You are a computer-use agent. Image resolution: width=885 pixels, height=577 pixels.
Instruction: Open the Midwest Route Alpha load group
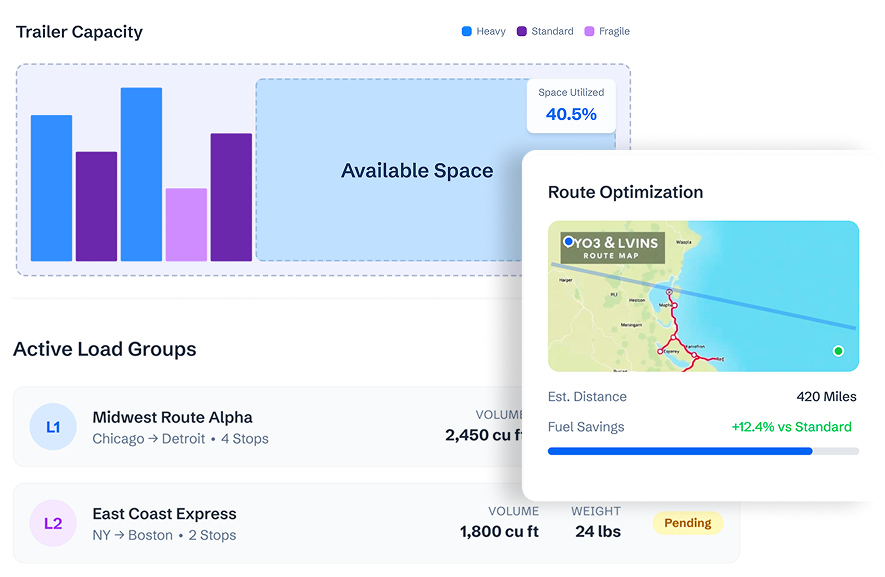coord(172,417)
